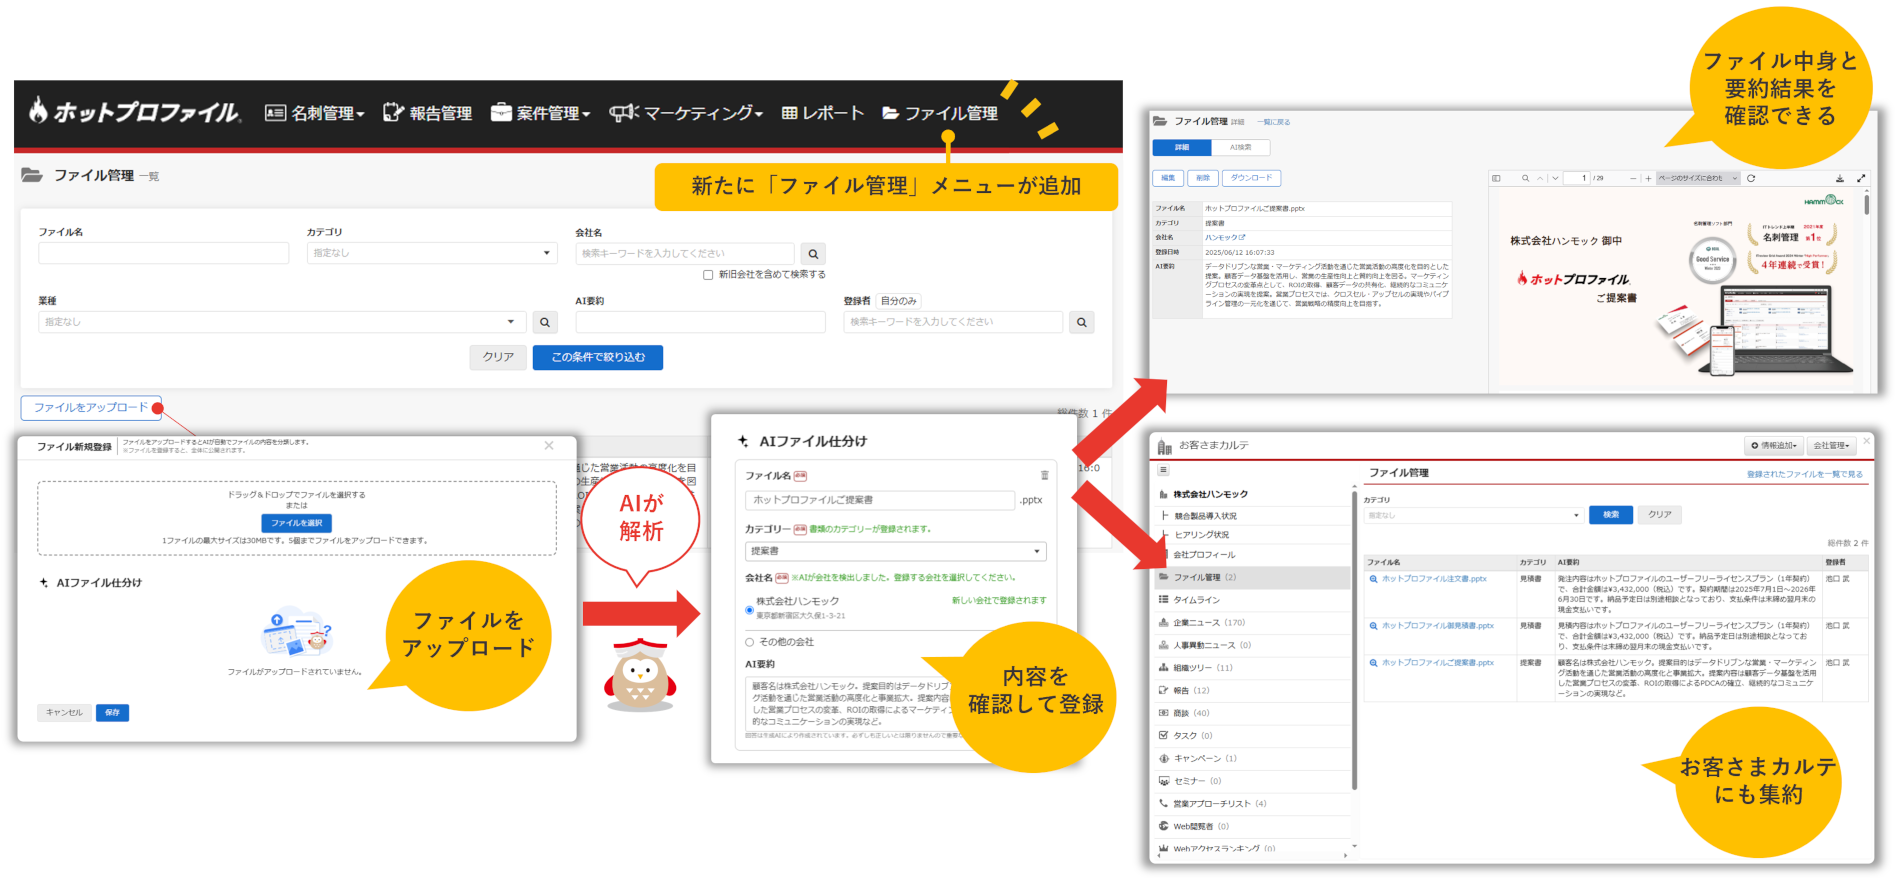Click the rotate/refresh icon in viewer toolbar

[1751, 178]
